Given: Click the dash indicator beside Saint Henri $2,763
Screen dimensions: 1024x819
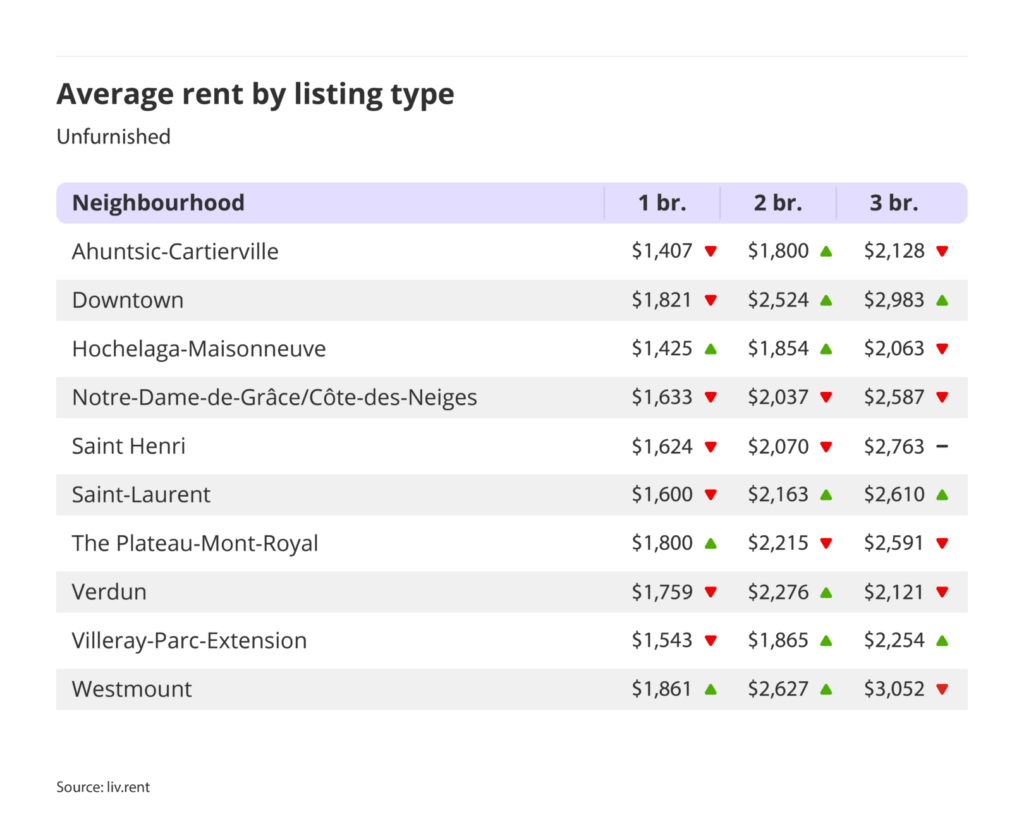Looking at the screenshot, I should pos(942,446).
